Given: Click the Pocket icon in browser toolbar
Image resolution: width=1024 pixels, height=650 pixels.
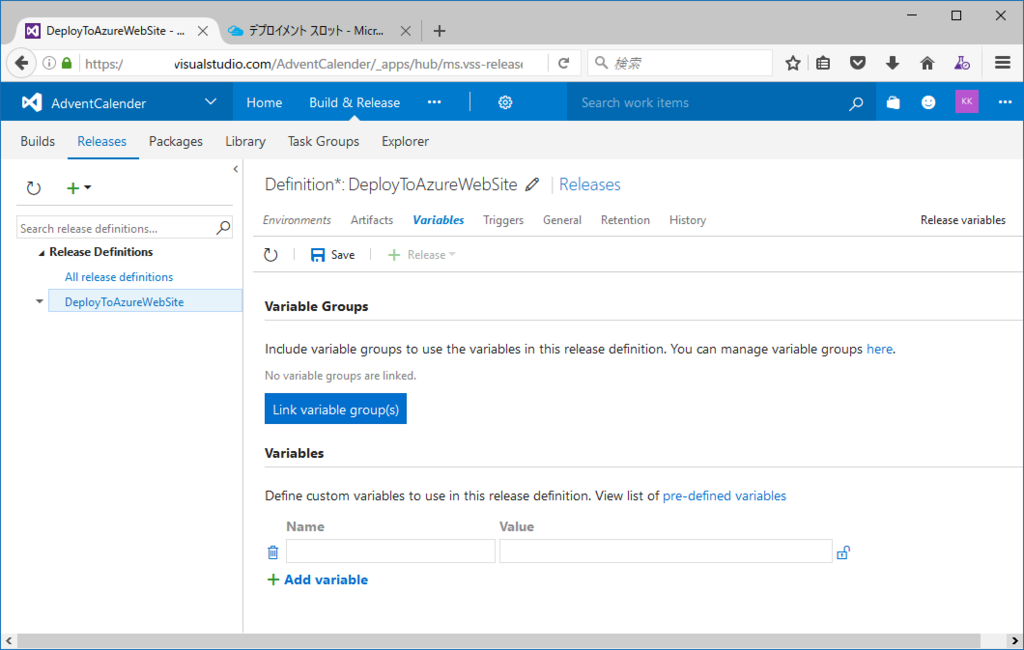Looking at the screenshot, I should click(x=857, y=63).
